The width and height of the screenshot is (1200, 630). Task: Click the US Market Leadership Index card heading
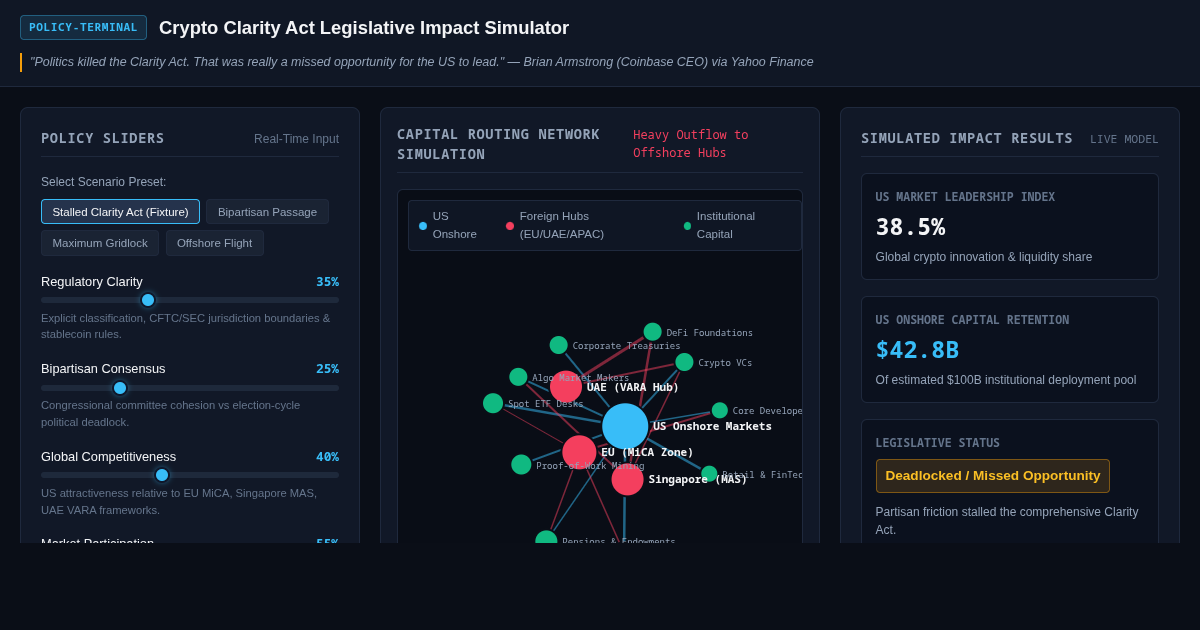965,197
